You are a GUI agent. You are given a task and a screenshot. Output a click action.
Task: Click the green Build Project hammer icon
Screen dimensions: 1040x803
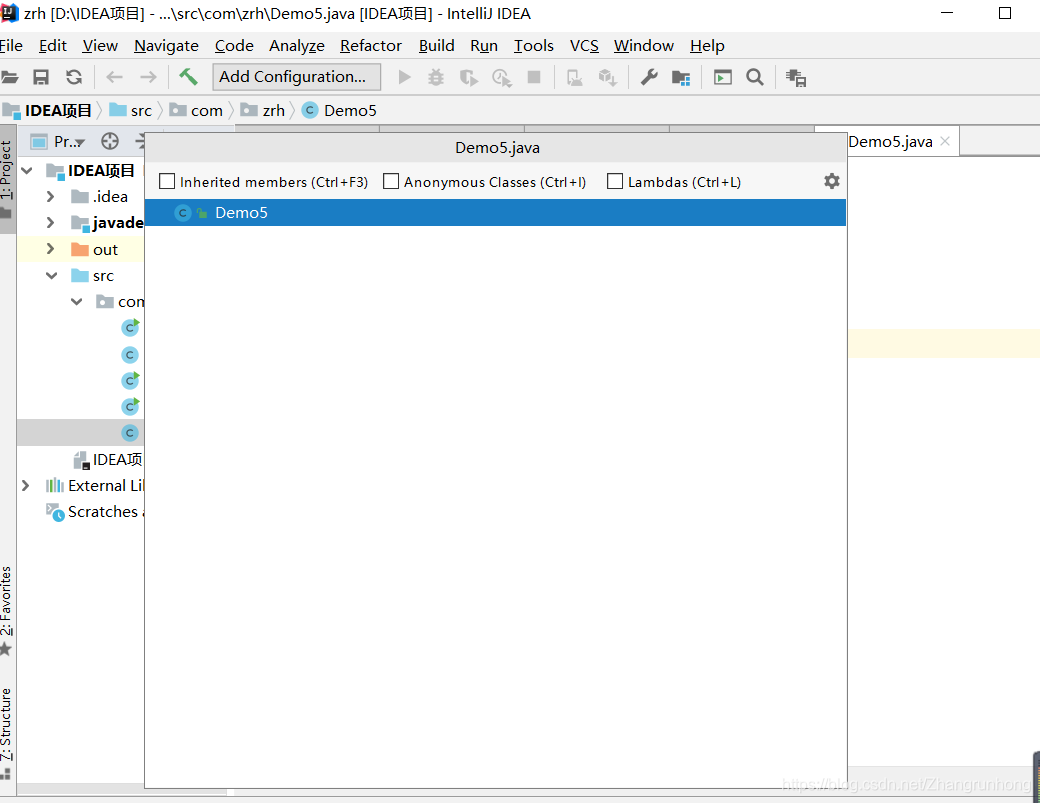tap(188, 77)
